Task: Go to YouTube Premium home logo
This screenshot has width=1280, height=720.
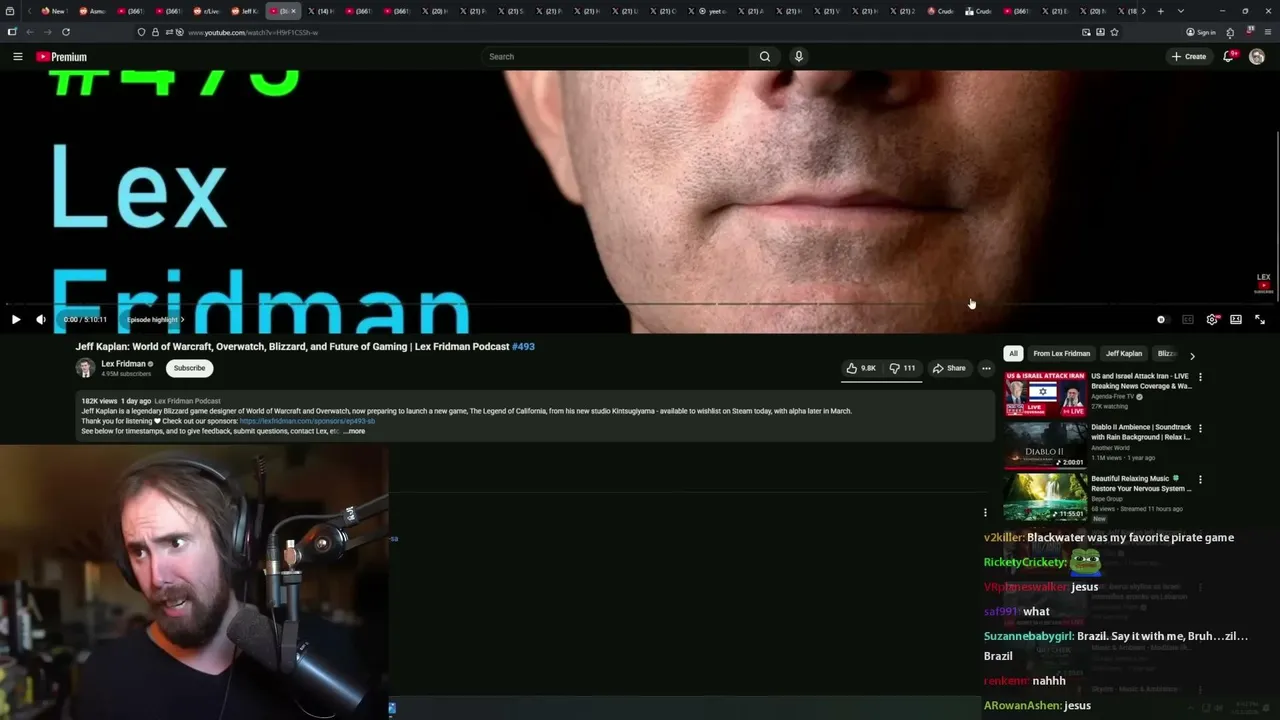Action: [x=62, y=57]
